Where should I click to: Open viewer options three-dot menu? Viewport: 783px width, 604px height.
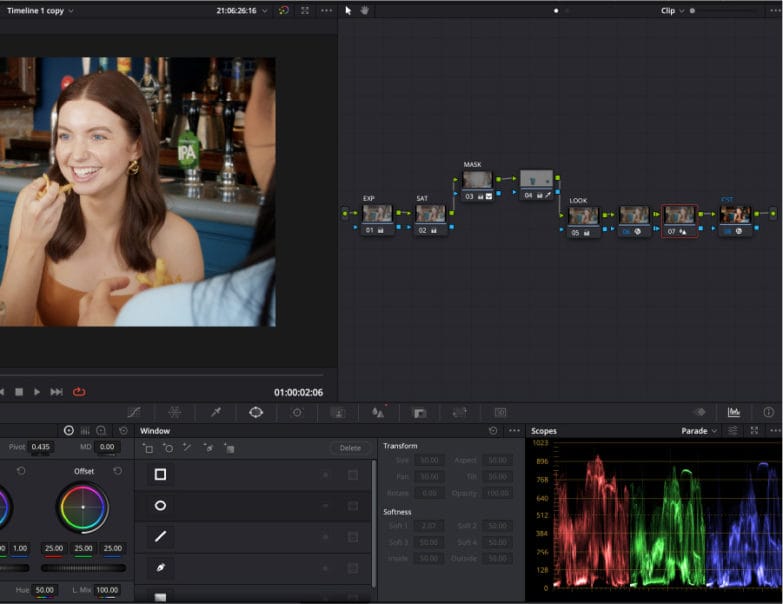327,10
